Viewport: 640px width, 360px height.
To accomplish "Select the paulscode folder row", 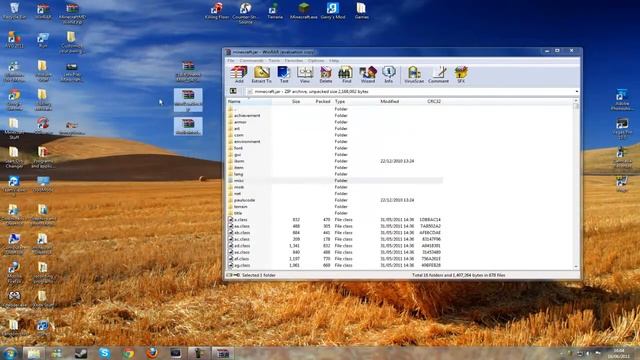I will (335, 200).
